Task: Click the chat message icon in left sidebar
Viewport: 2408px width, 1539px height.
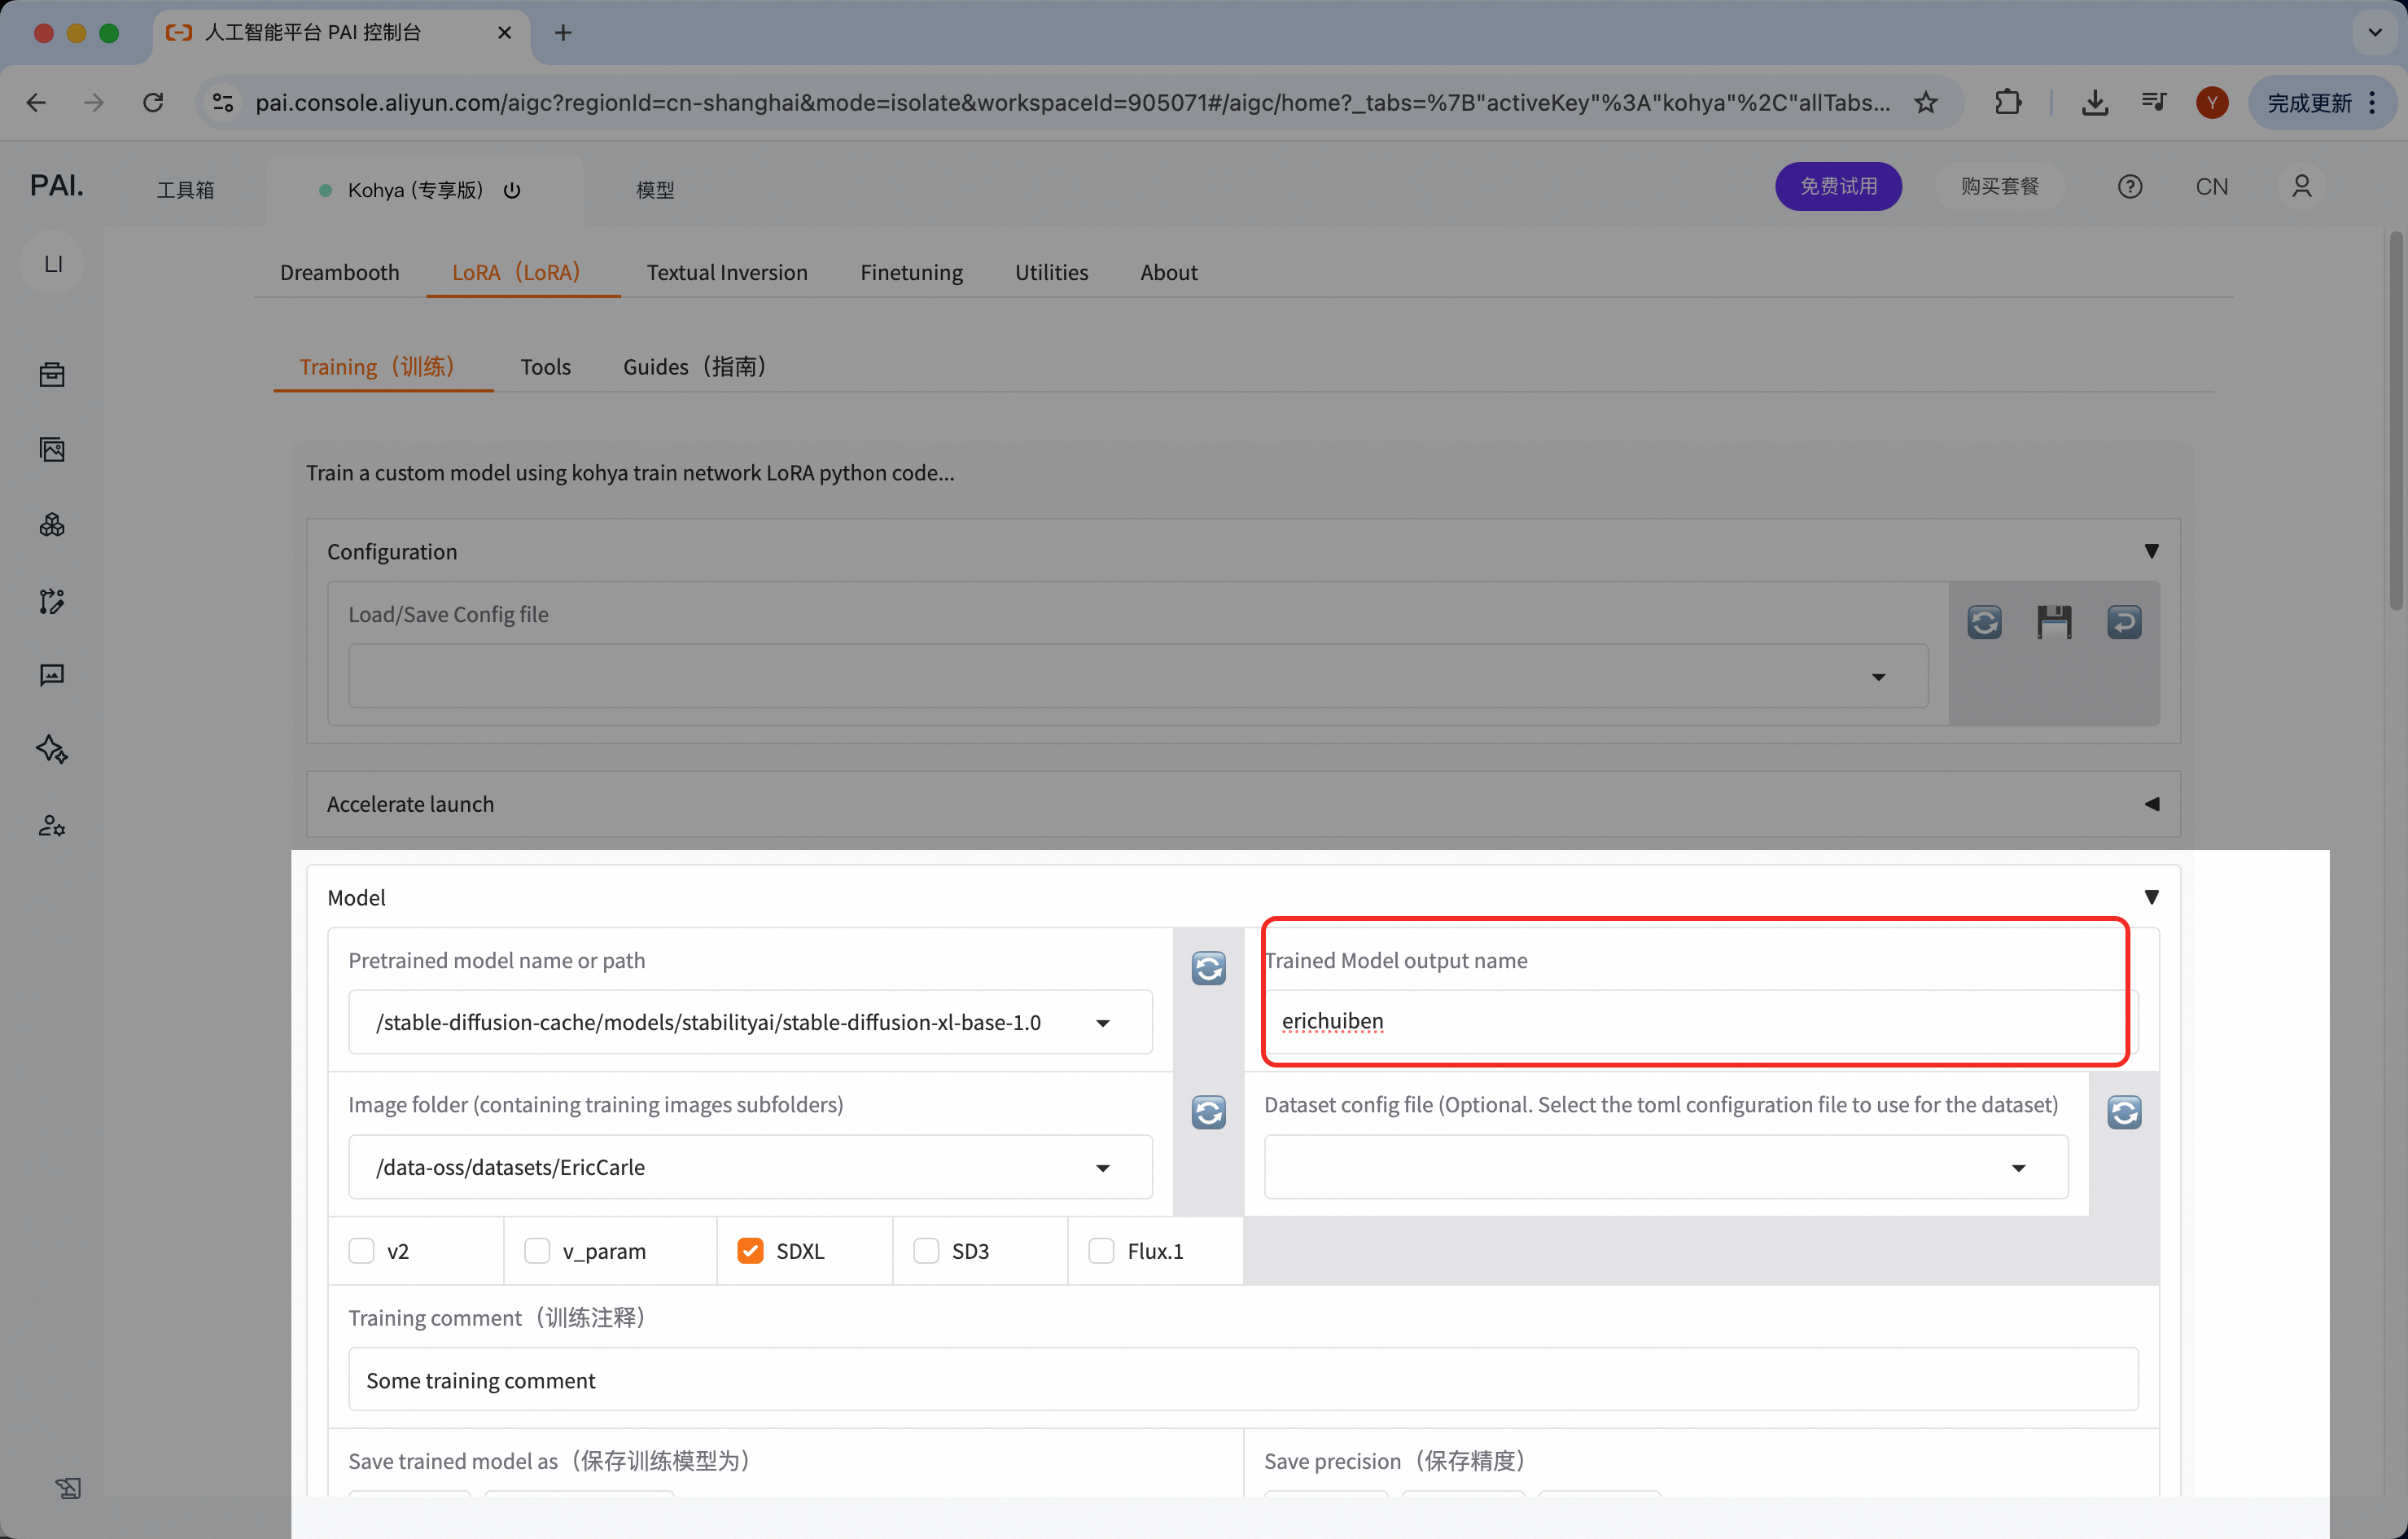Action: pyautogui.click(x=52, y=675)
